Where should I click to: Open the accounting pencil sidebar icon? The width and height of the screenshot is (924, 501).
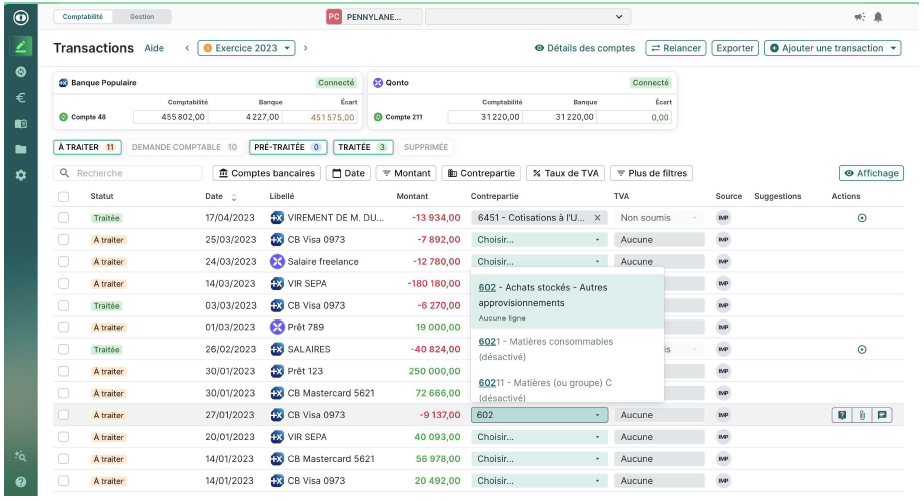[21, 46]
